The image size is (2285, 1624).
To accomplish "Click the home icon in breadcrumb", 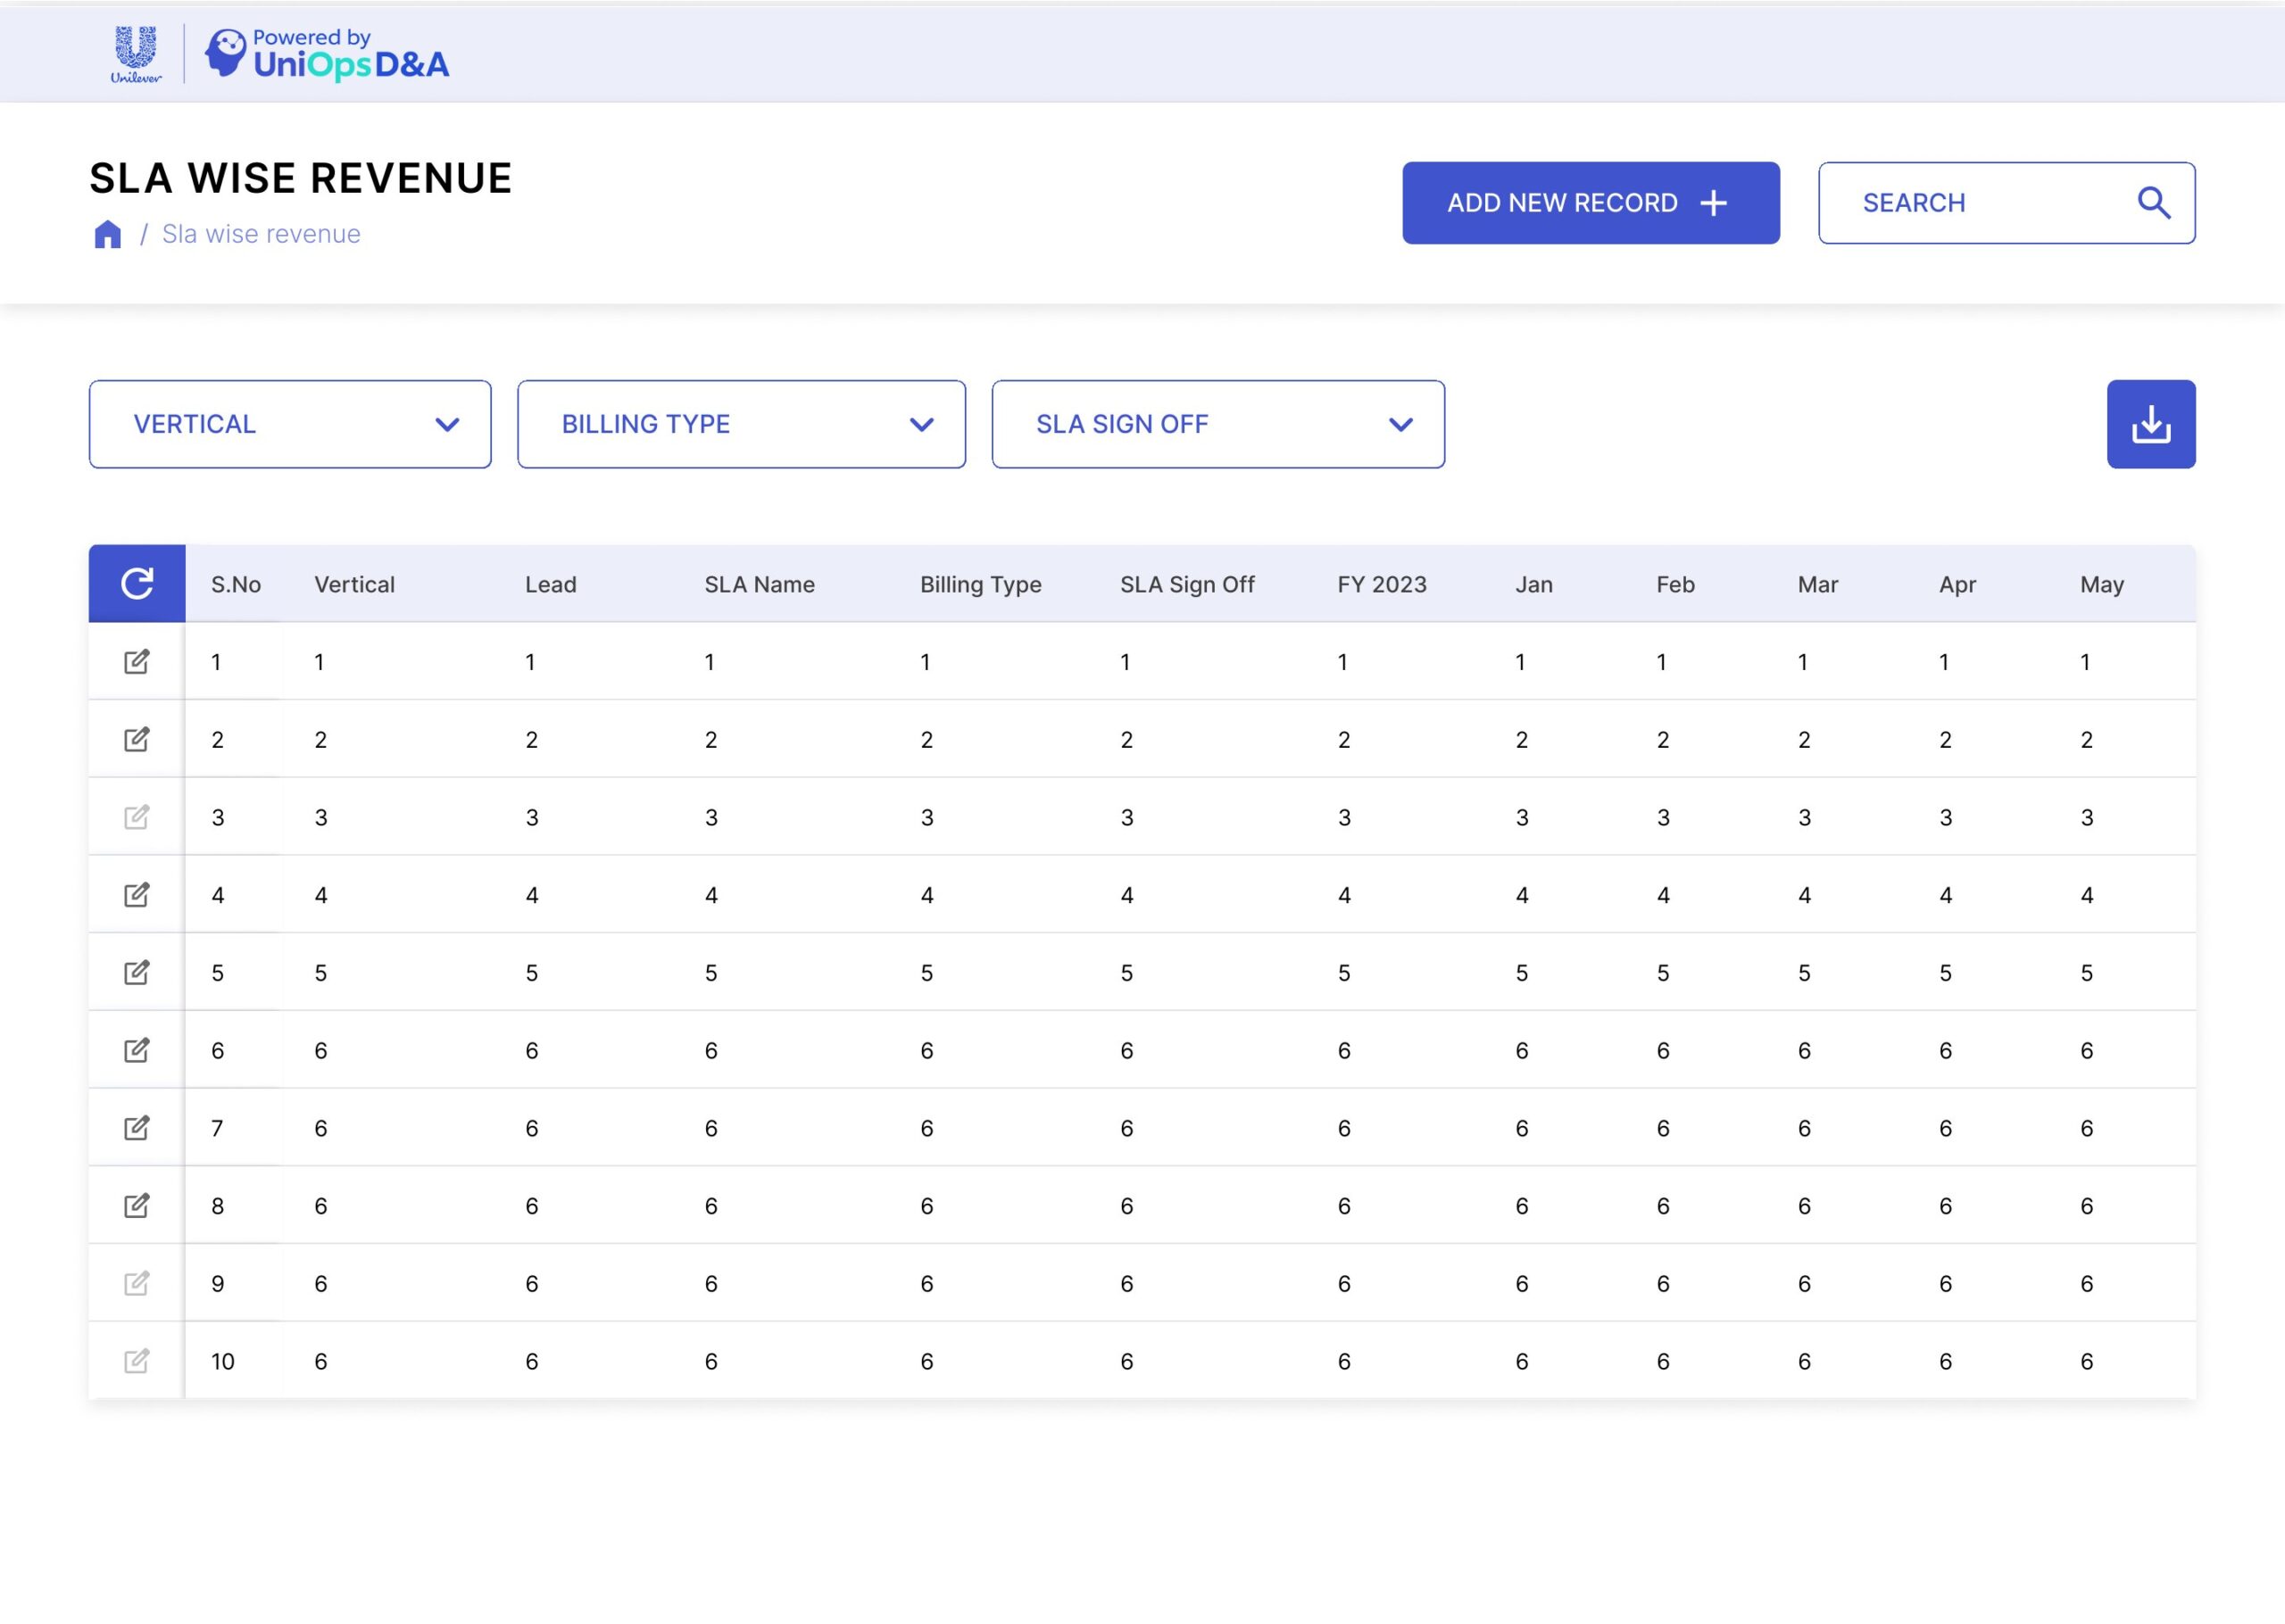I will point(108,234).
